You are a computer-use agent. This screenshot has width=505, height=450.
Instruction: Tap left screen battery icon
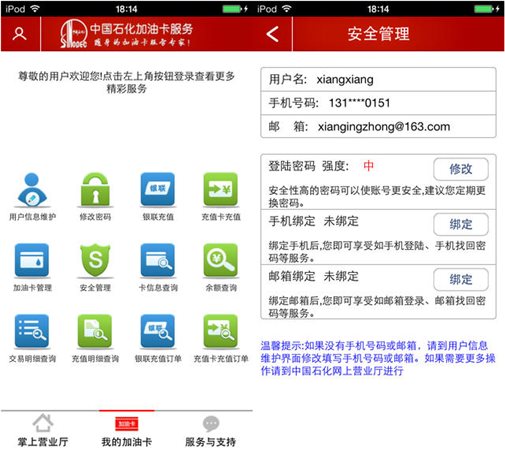point(232,9)
